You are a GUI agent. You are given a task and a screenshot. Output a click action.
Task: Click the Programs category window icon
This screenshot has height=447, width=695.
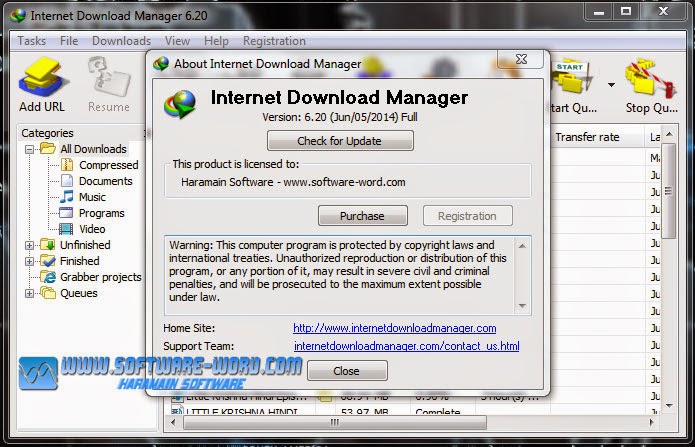[66, 213]
